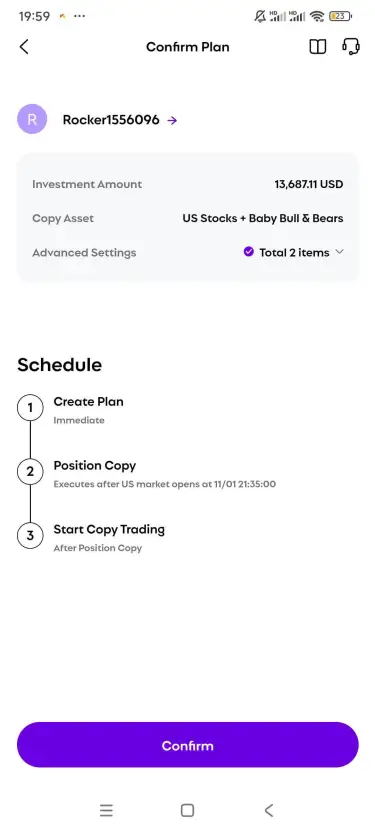
Task: Tap the Investment Amount value 13,687.11 USD
Action: click(x=309, y=185)
